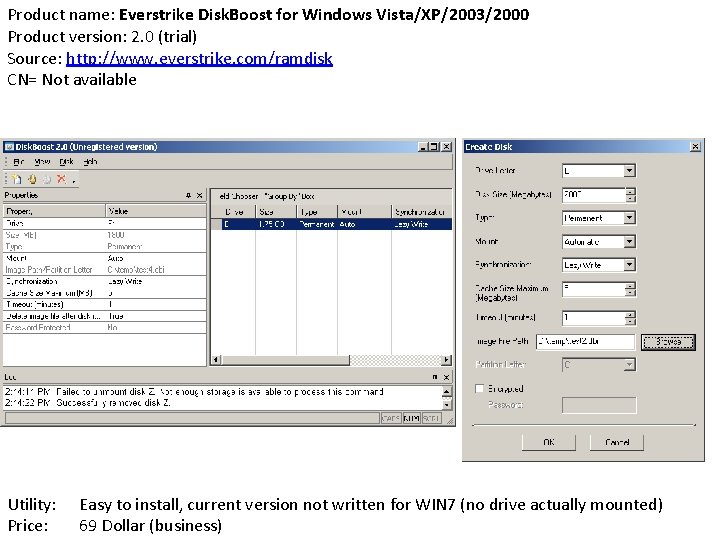The height and width of the screenshot is (540, 720).
Task: Decrease Disk Size with down spinner
Action: 630,198
